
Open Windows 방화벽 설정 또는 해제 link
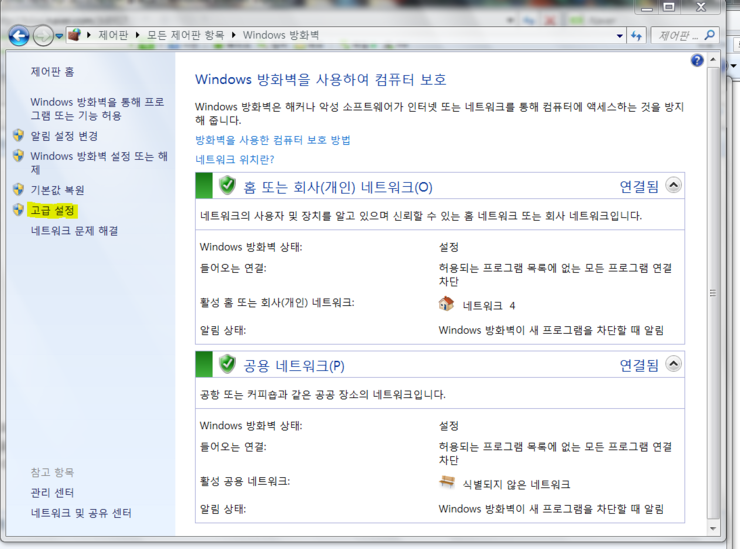[x=99, y=162]
